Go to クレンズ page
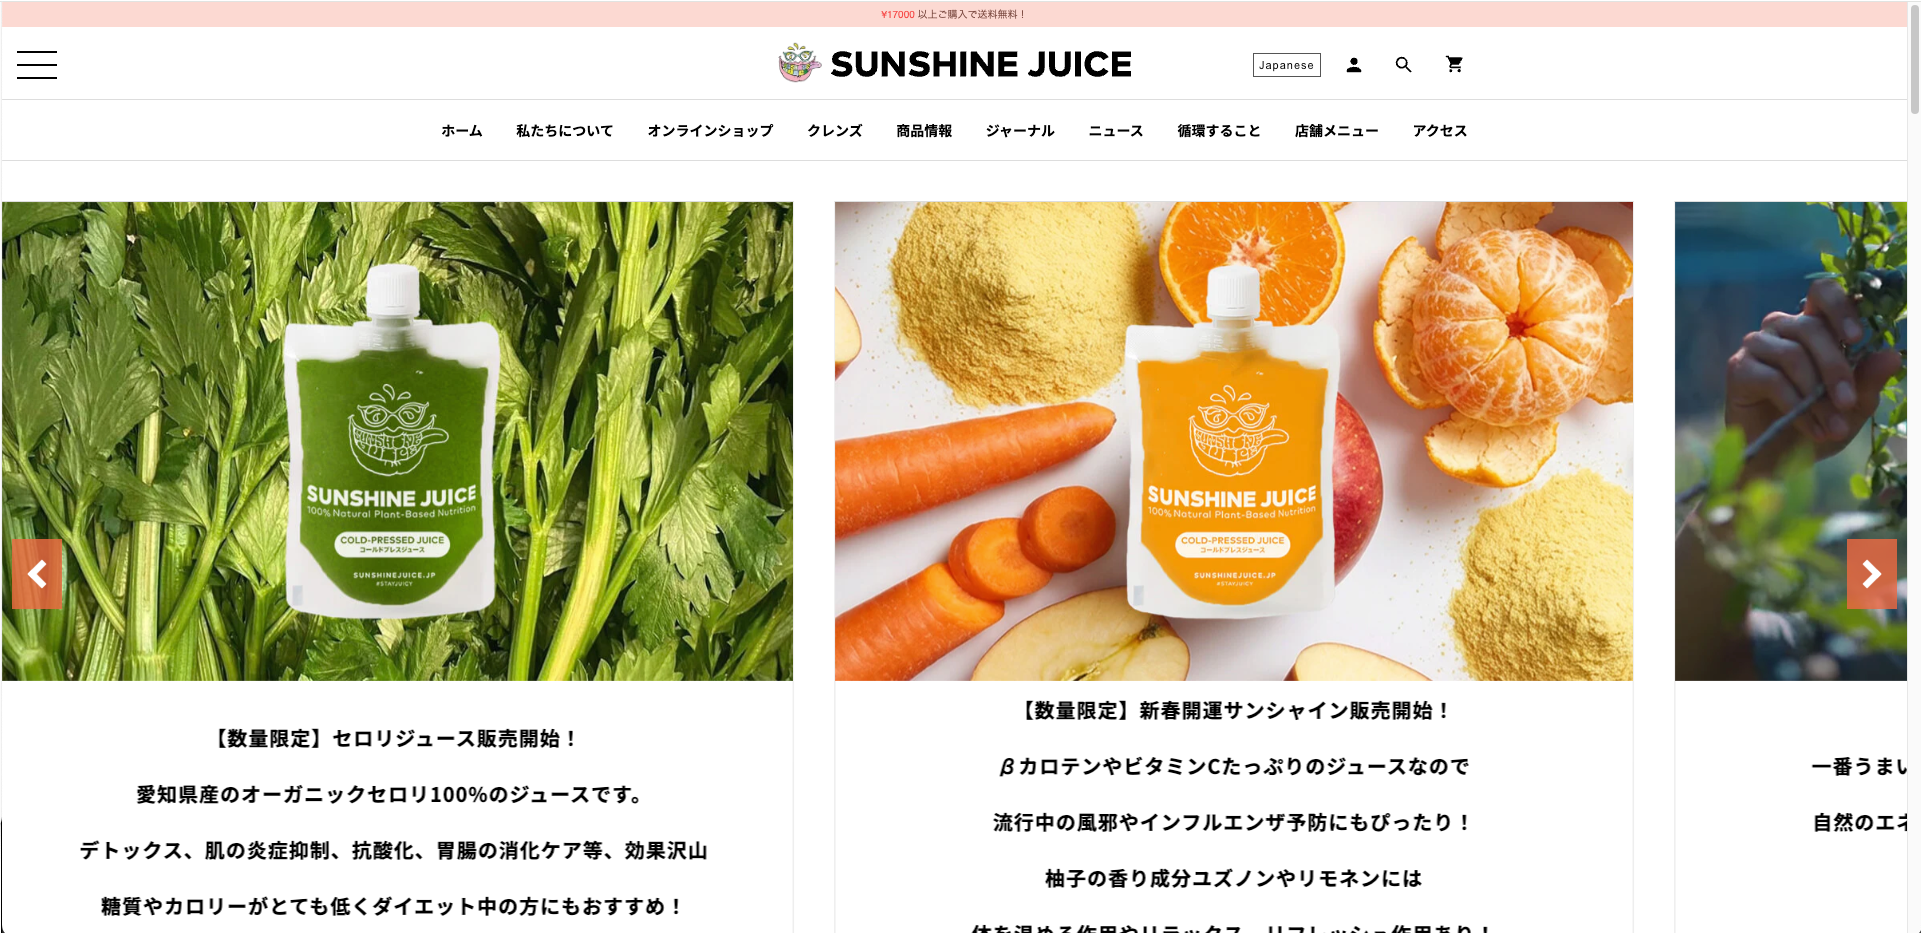This screenshot has height=933, width=1921. tap(835, 131)
